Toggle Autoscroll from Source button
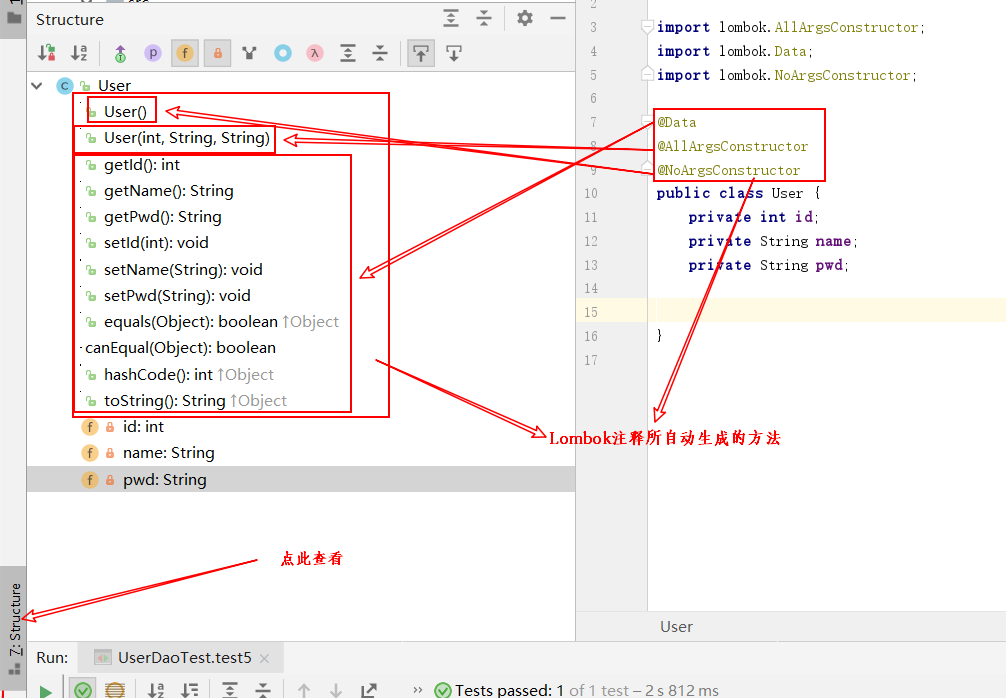The height and width of the screenshot is (698, 1006). [x=454, y=53]
